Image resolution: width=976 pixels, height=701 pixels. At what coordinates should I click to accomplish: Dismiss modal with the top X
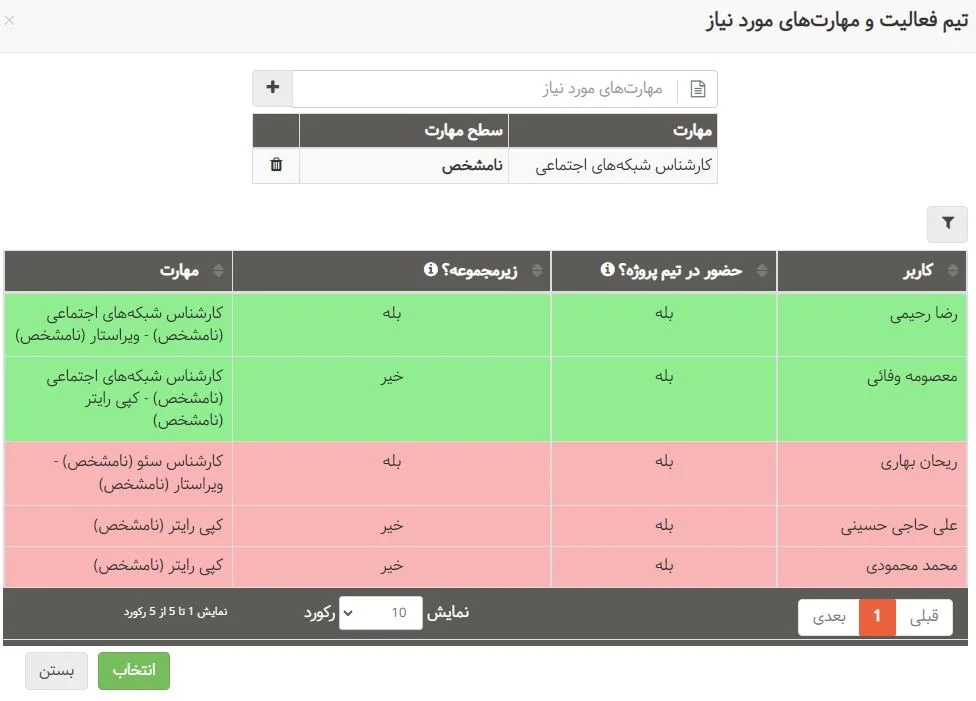pyautogui.click(x=10, y=20)
